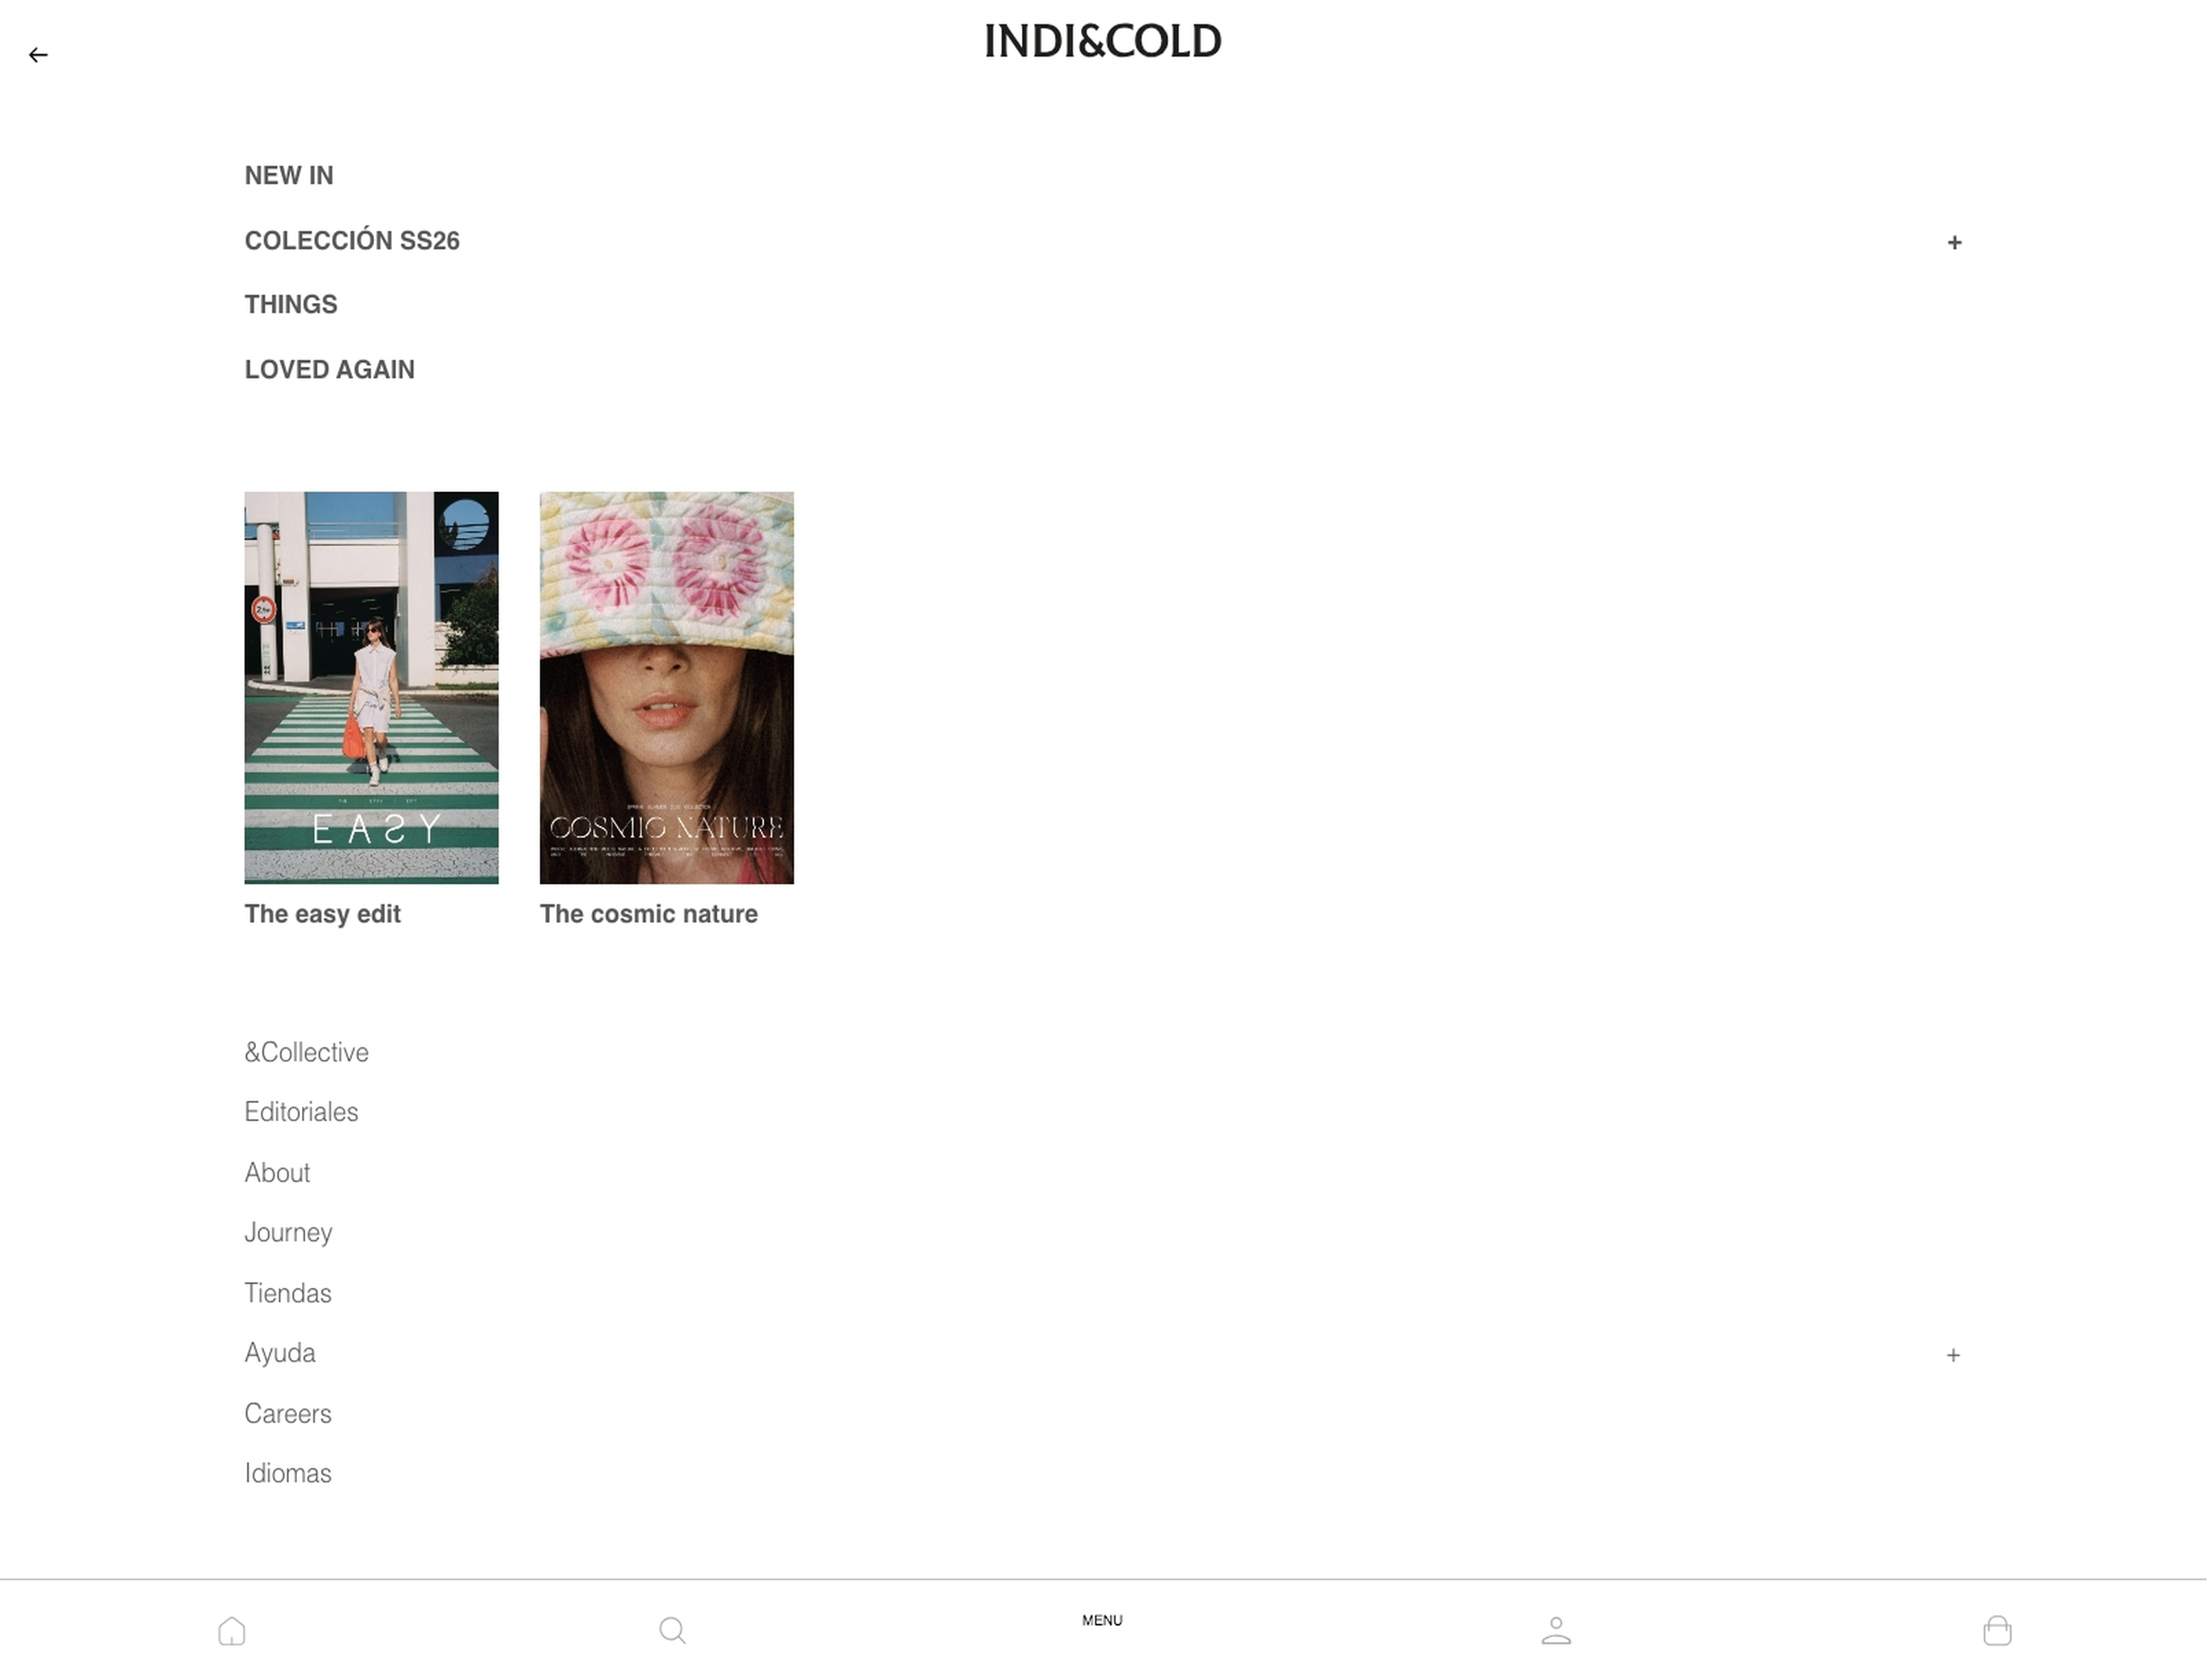Image resolution: width=2212 pixels, height=1658 pixels.
Task: Go back using the left arrow icon
Action: tap(38, 55)
